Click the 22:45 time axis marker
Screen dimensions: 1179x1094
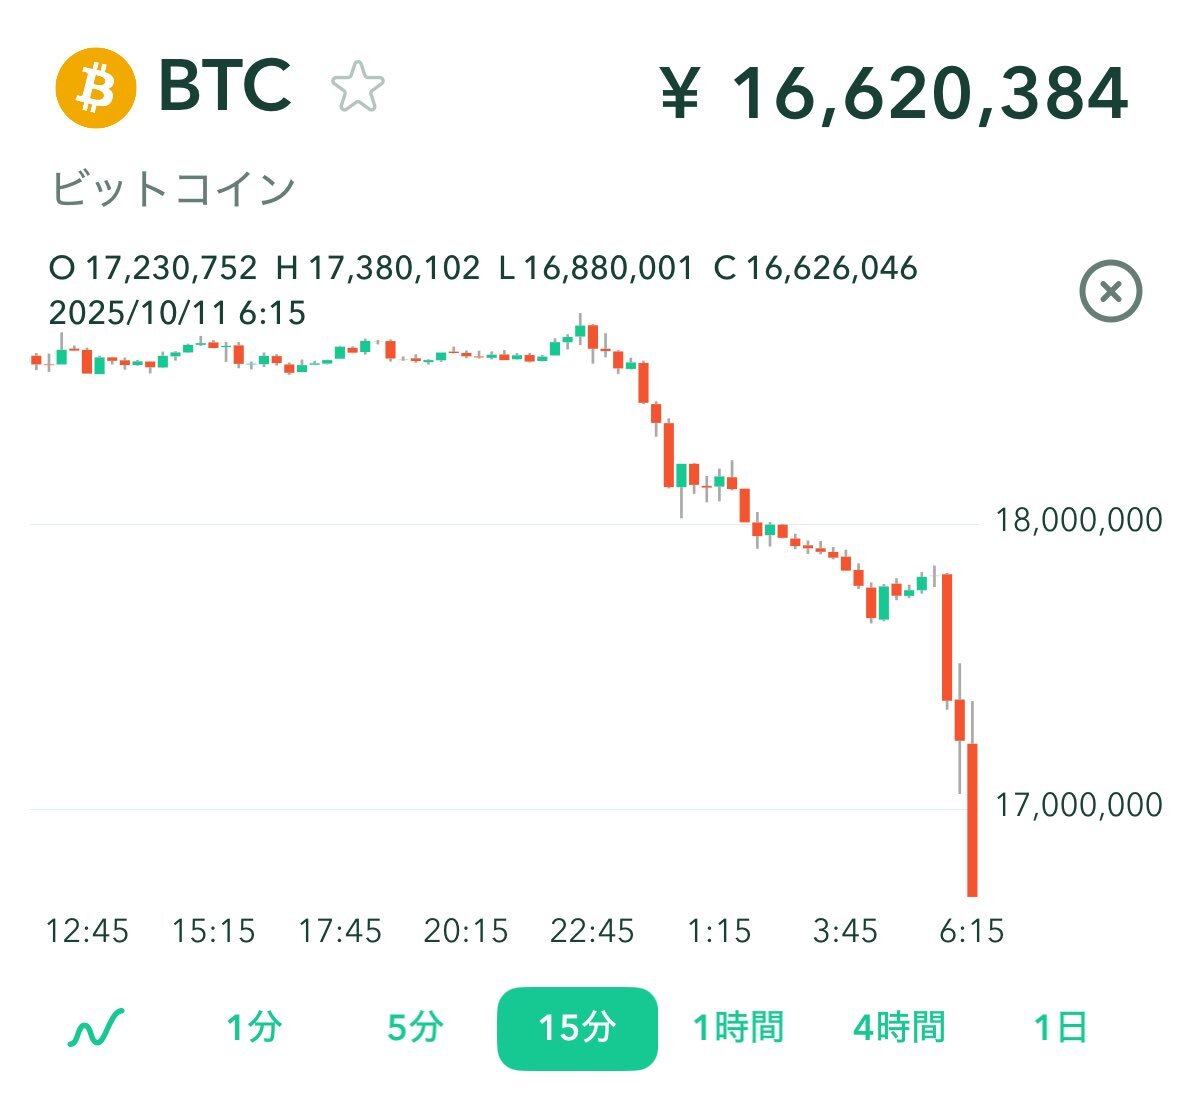point(592,932)
